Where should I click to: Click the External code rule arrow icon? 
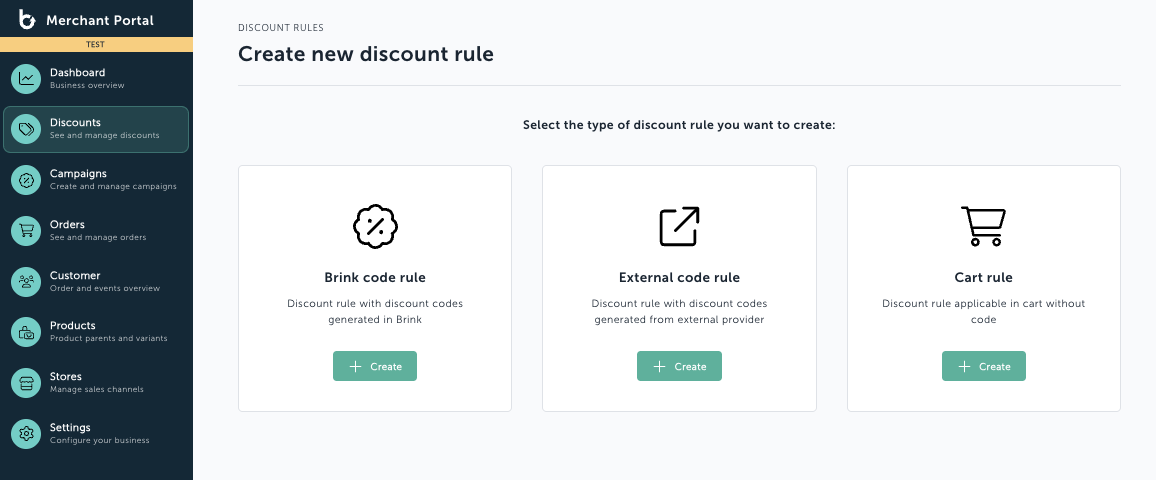pos(679,226)
